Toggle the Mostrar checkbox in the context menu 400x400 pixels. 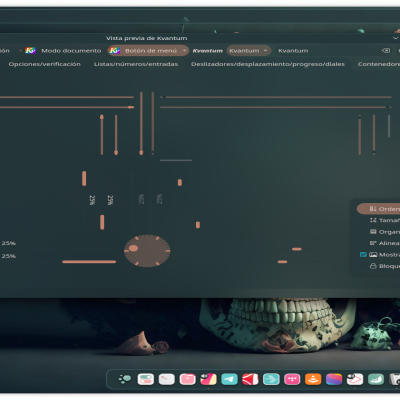(x=363, y=255)
